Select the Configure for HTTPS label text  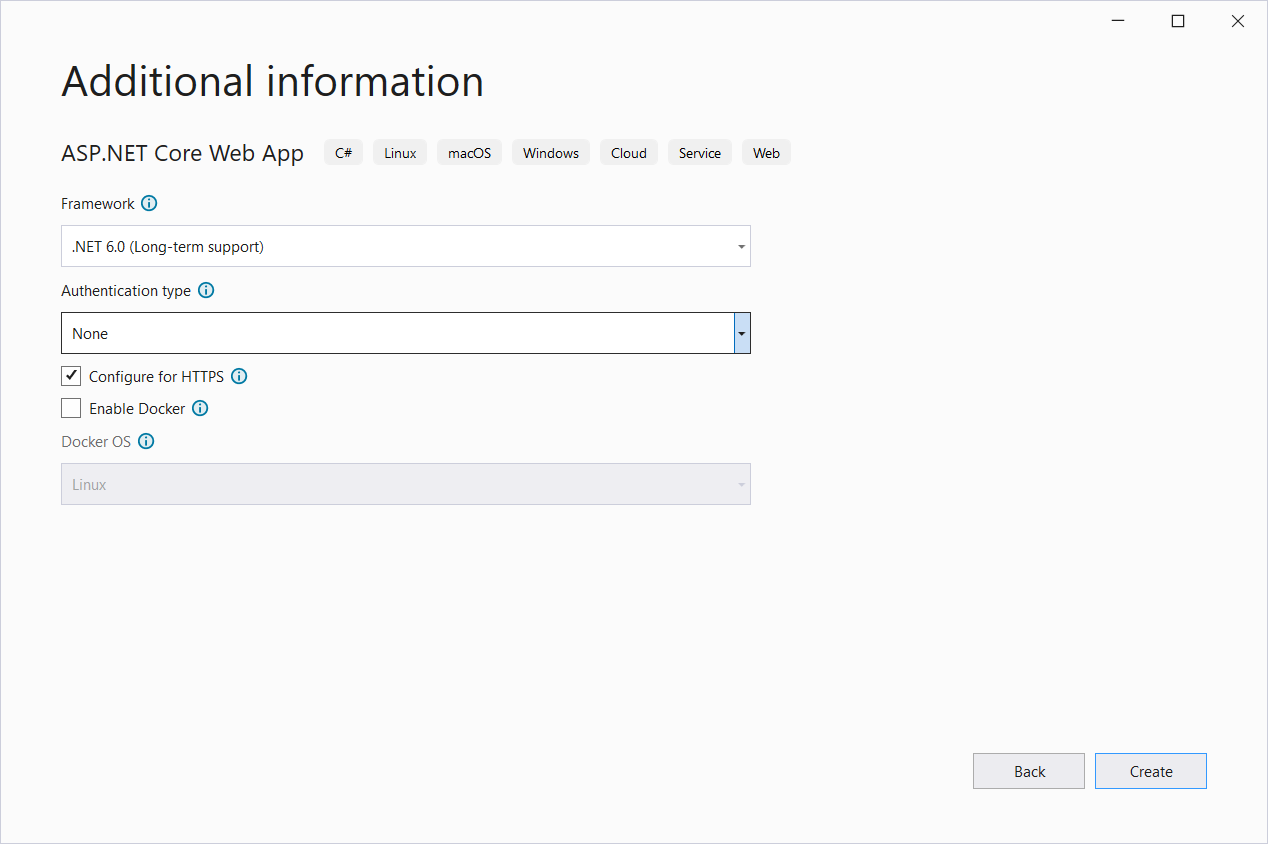click(157, 377)
